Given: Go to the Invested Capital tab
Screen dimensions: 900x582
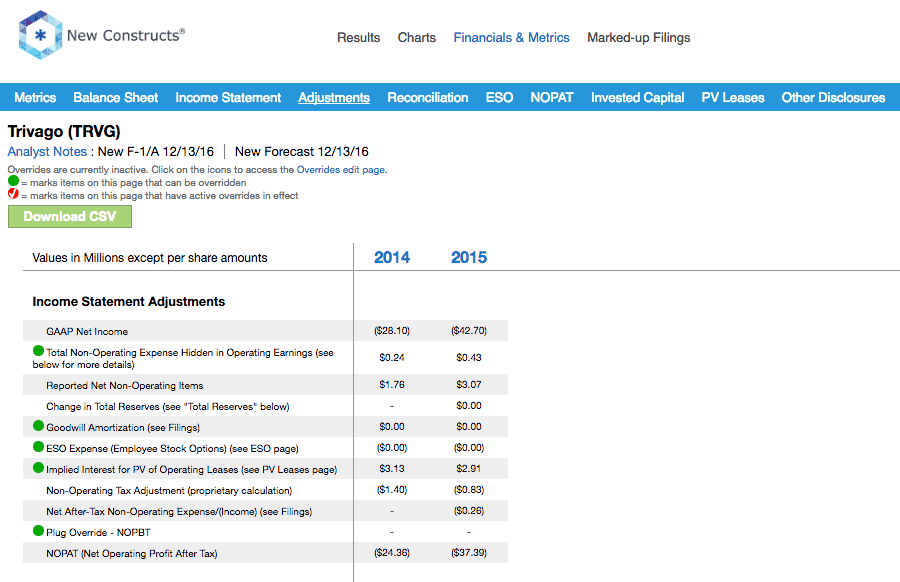Looking at the screenshot, I should coord(638,98).
